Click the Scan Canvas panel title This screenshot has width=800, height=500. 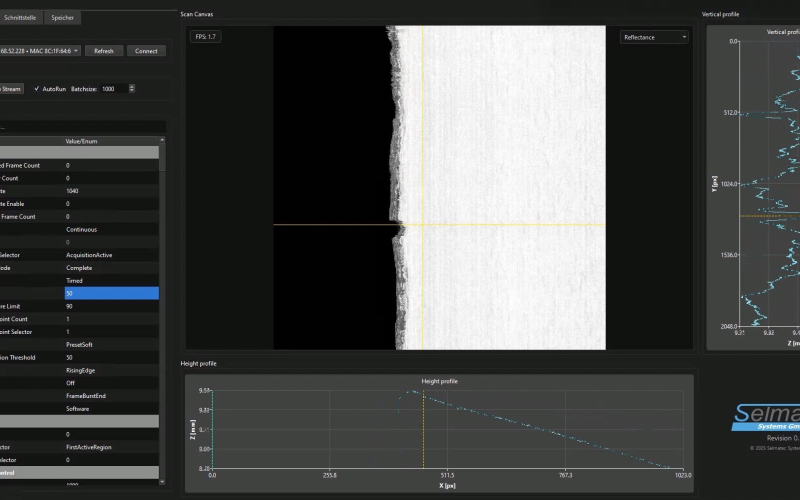[x=197, y=14]
